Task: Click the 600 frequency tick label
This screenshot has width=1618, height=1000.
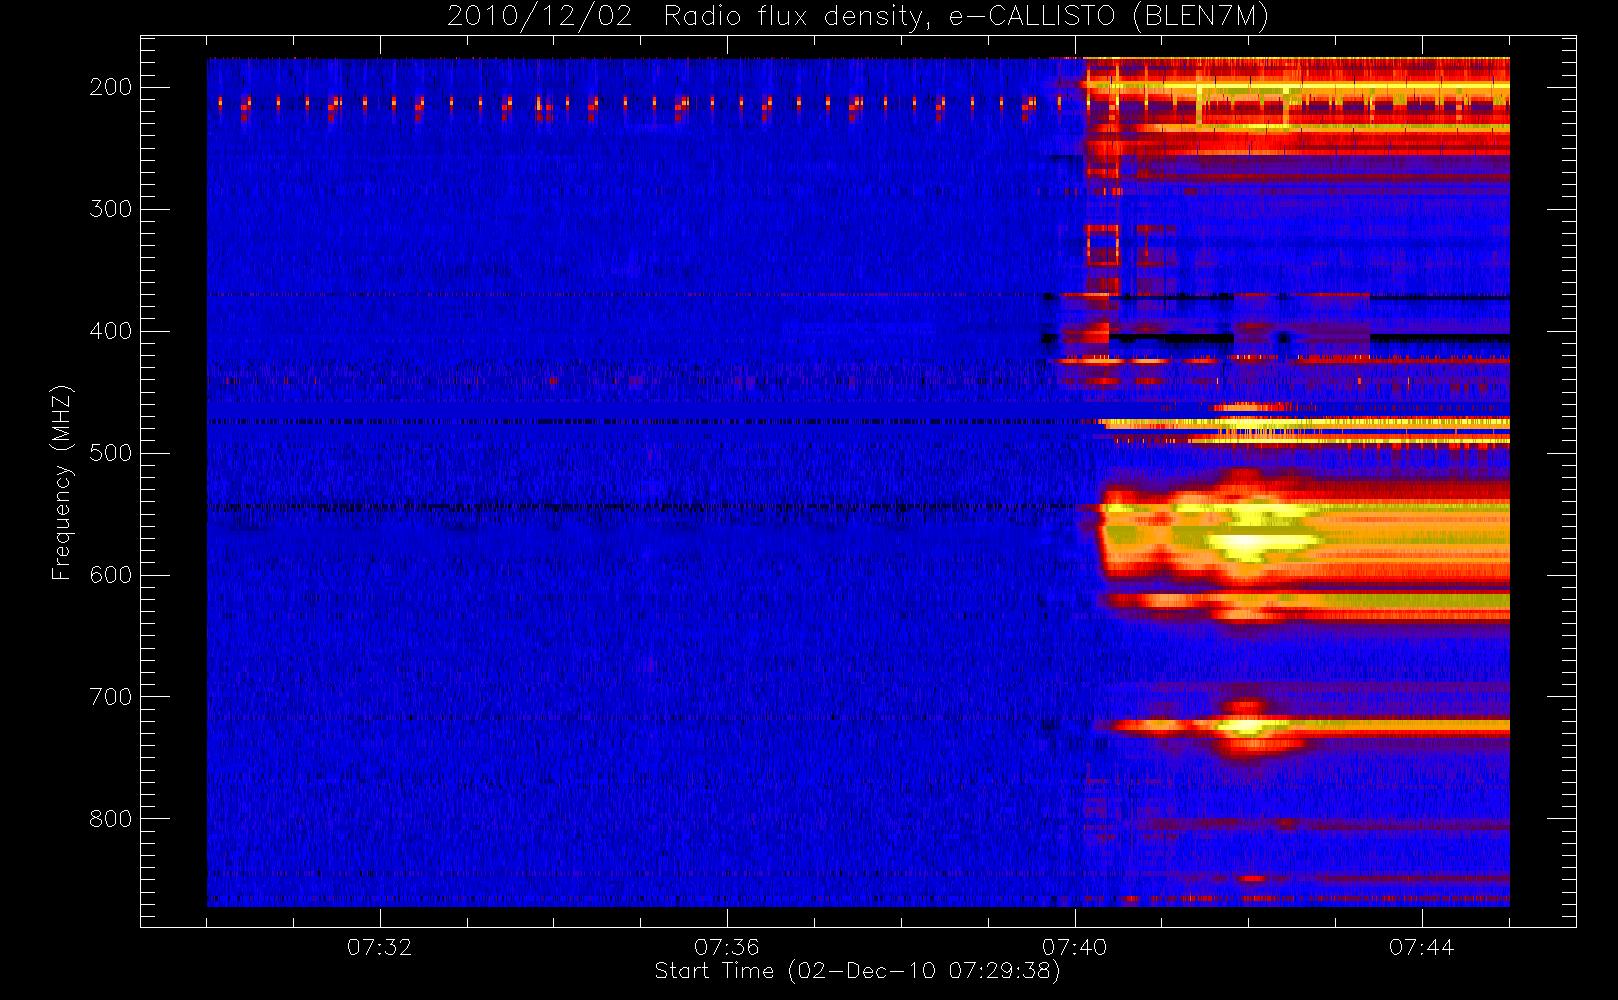Action: pyautogui.click(x=110, y=575)
